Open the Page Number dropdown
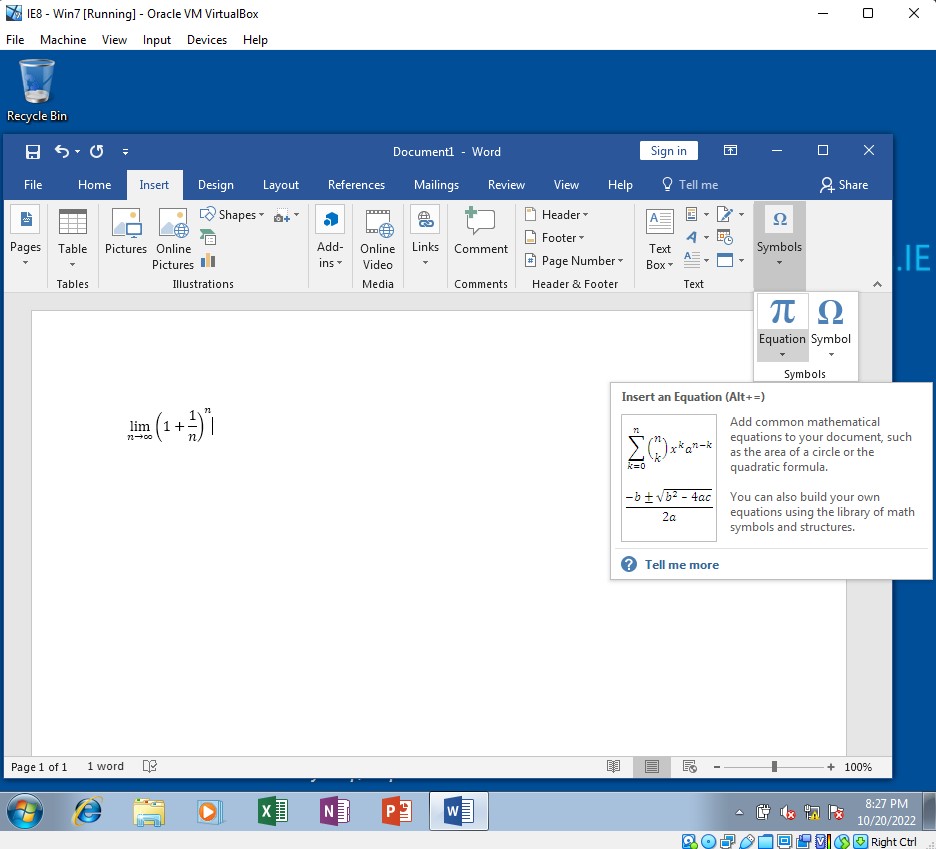936x849 pixels. click(x=573, y=261)
